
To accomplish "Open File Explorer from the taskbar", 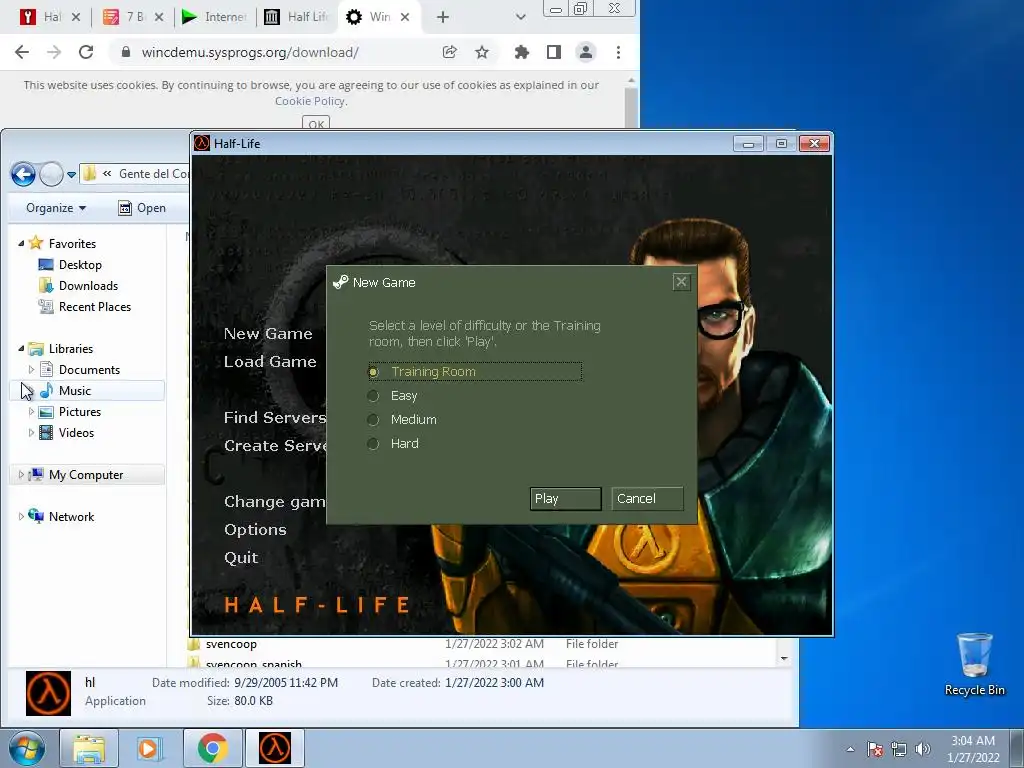I will coord(89,748).
